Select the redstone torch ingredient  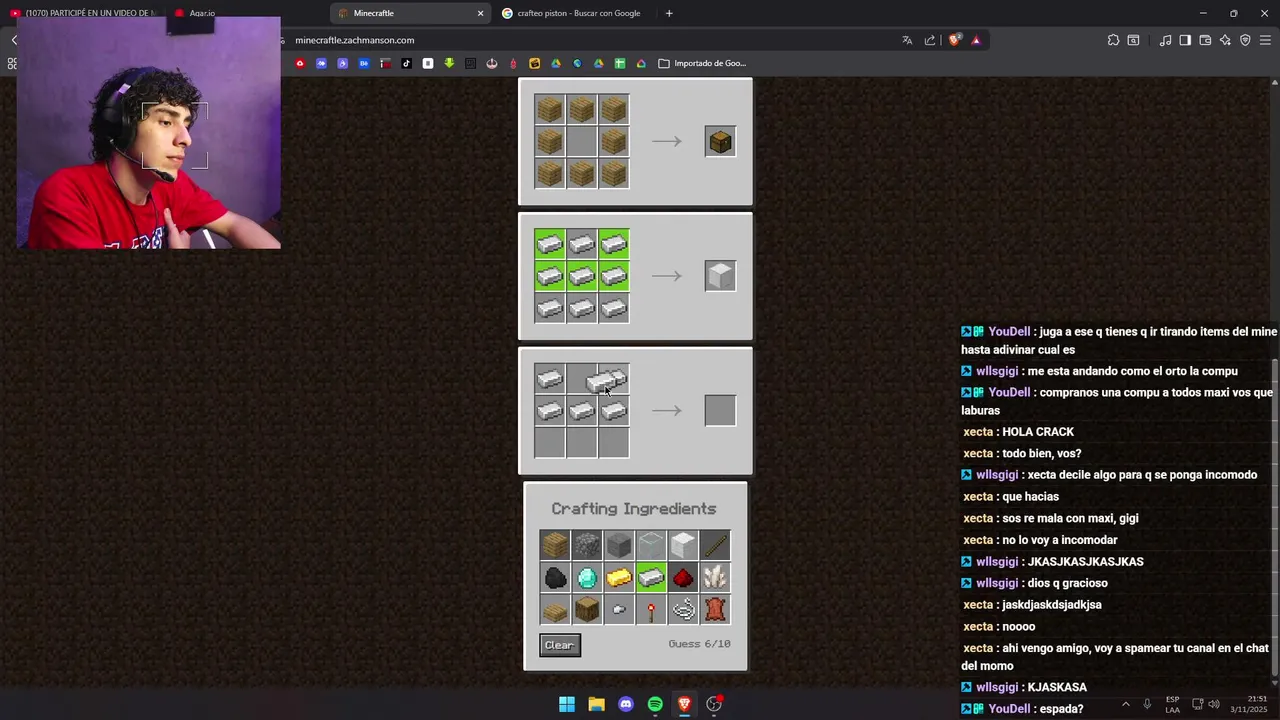[651, 609]
